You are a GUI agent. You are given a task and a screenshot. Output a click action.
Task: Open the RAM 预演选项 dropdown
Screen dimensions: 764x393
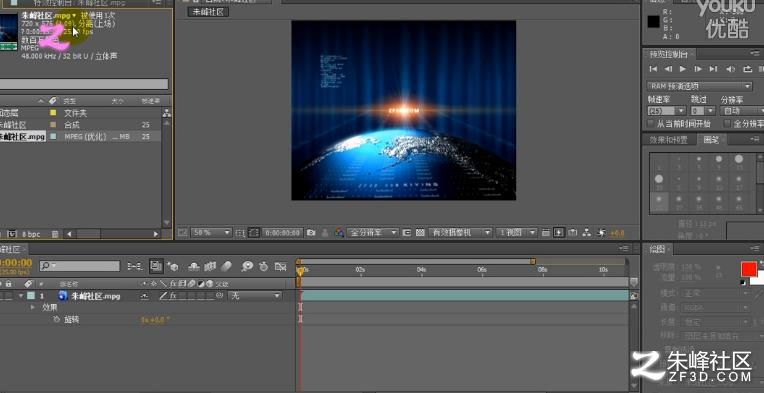tap(700, 86)
